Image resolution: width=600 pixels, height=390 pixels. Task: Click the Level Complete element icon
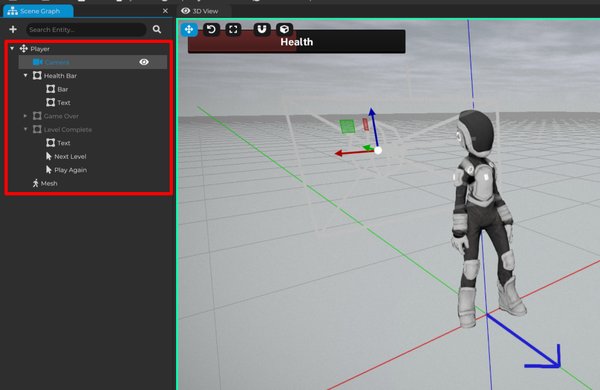(x=37, y=129)
